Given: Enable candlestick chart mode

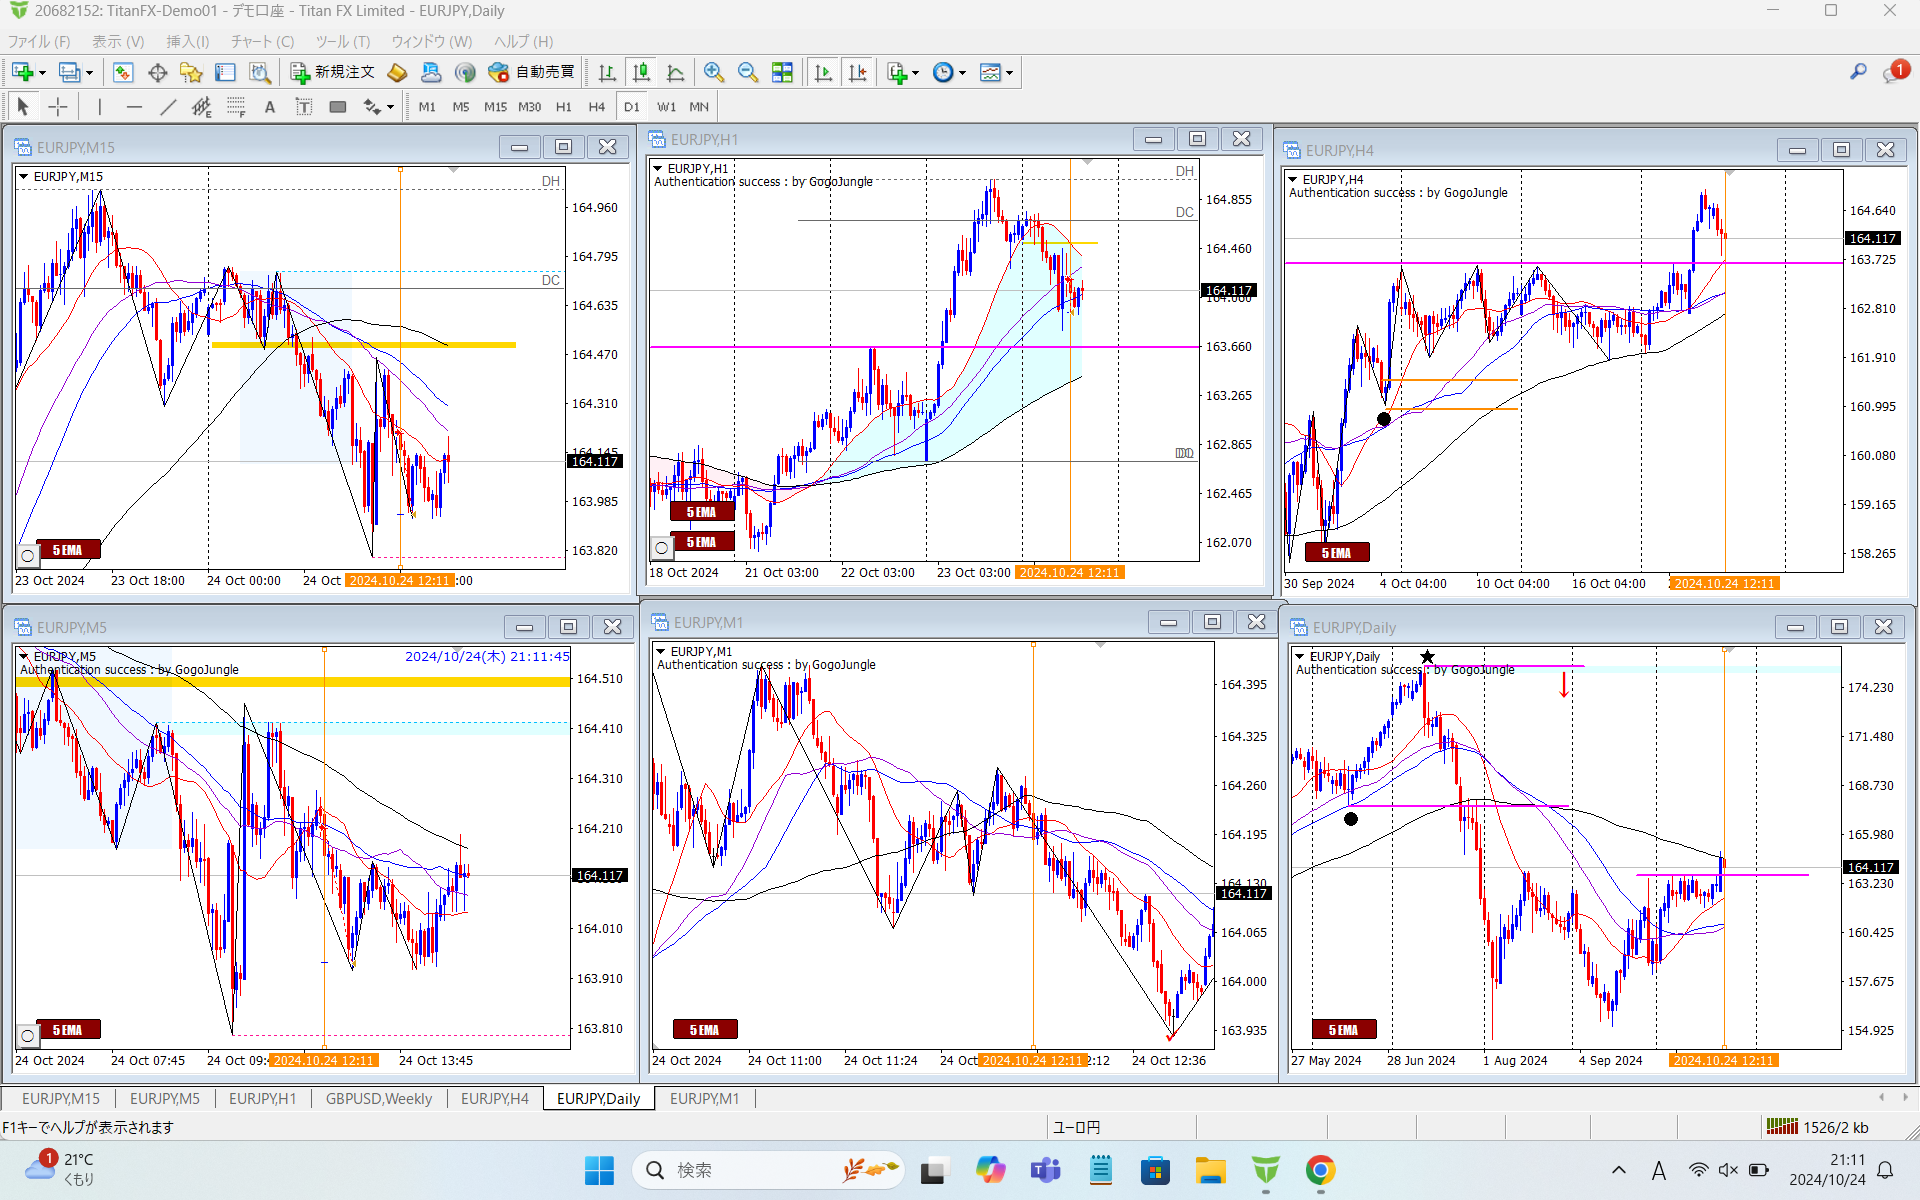Looking at the screenshot, I should point(641,72).
